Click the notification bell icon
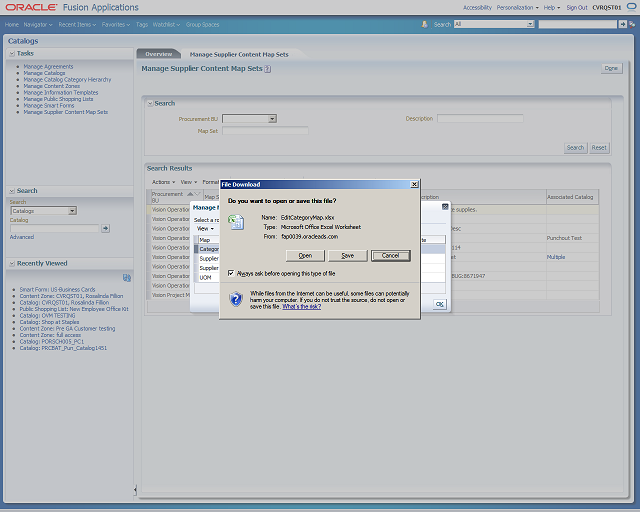Image resolution: width=640 pixels, height=512 pixels. (x=424, y=24)
